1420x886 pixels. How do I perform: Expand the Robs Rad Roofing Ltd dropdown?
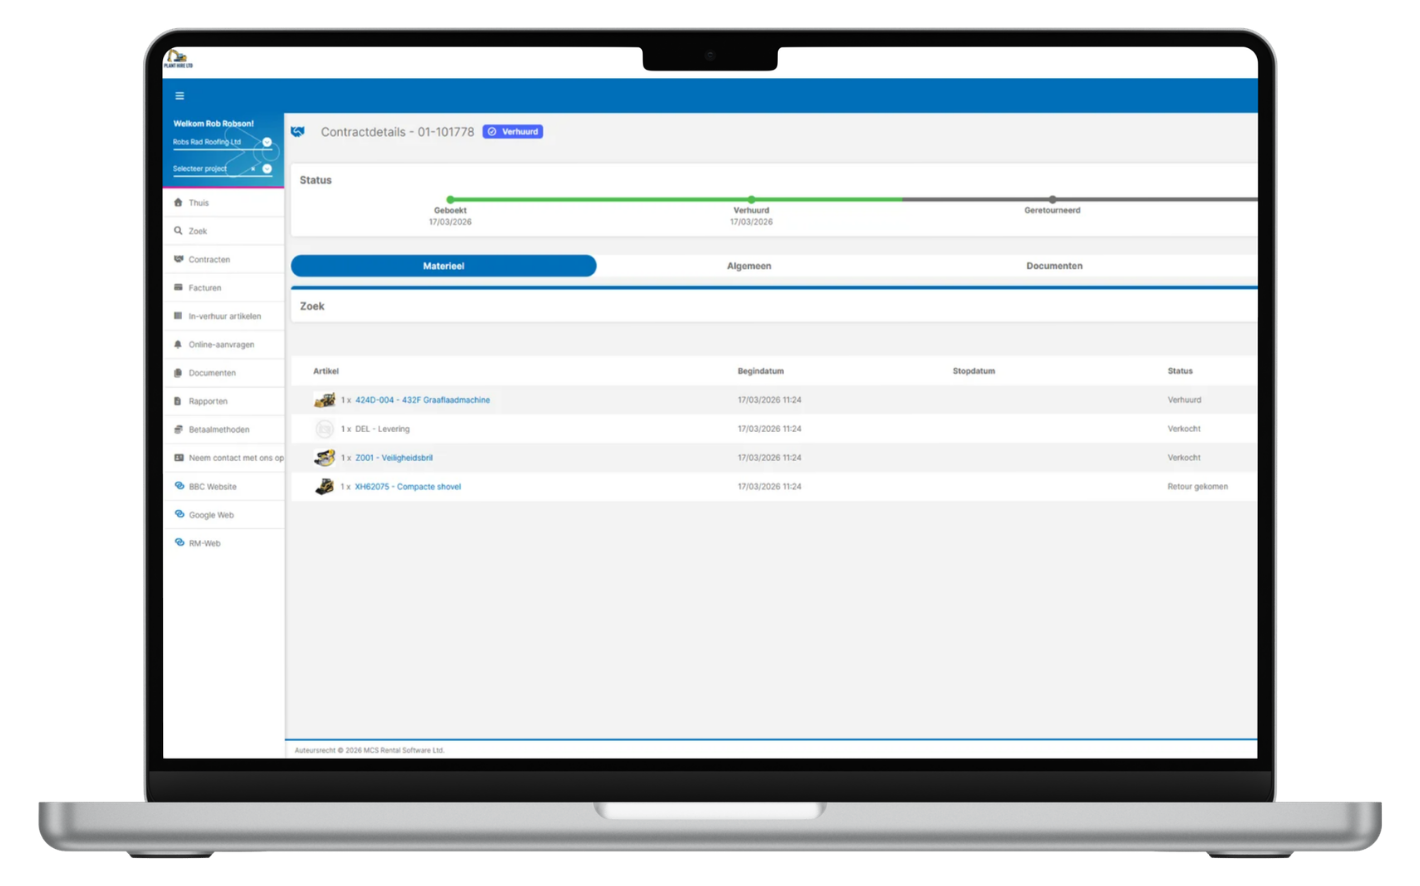(x=267, y=142)
